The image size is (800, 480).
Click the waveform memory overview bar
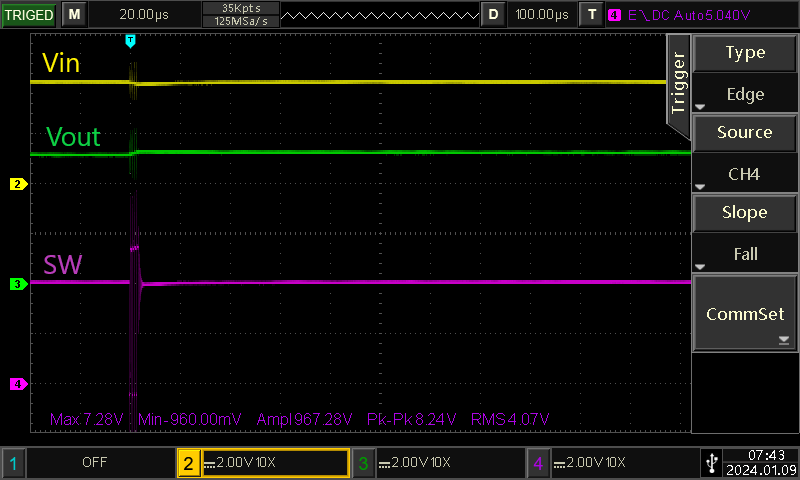(x=380, y=15)
